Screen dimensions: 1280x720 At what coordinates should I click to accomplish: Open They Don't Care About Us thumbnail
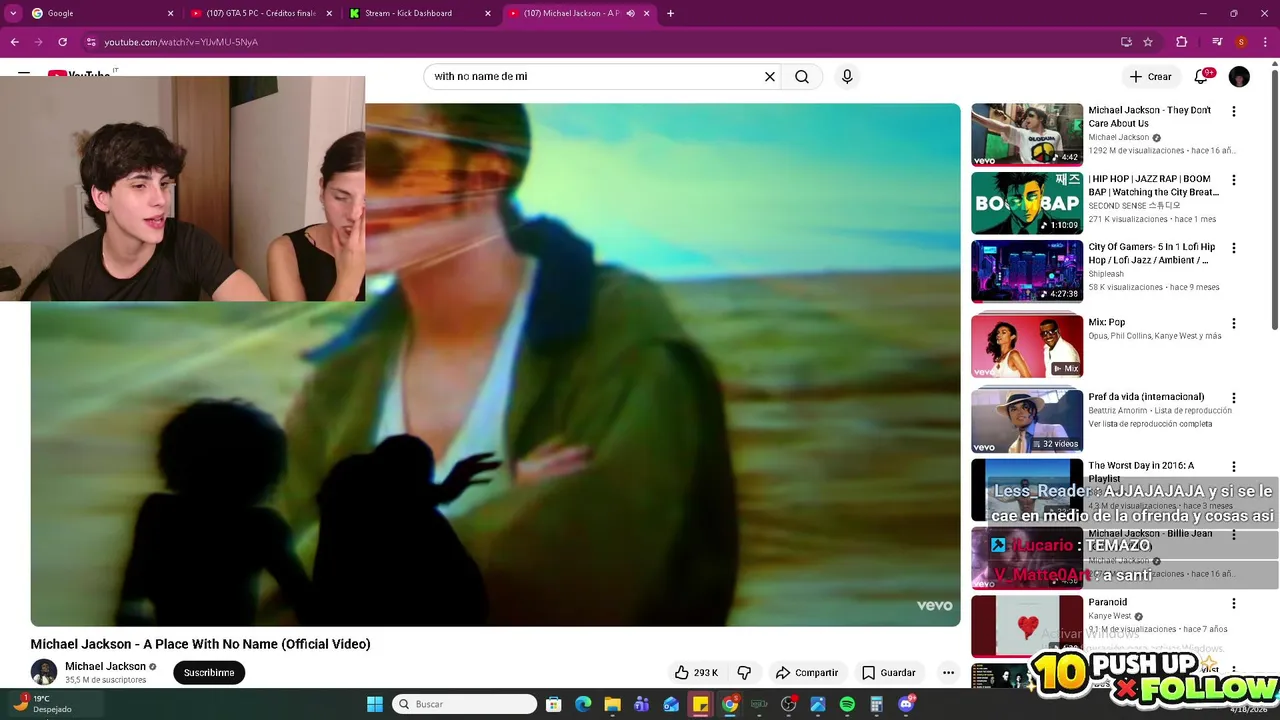coord(1027,134)
